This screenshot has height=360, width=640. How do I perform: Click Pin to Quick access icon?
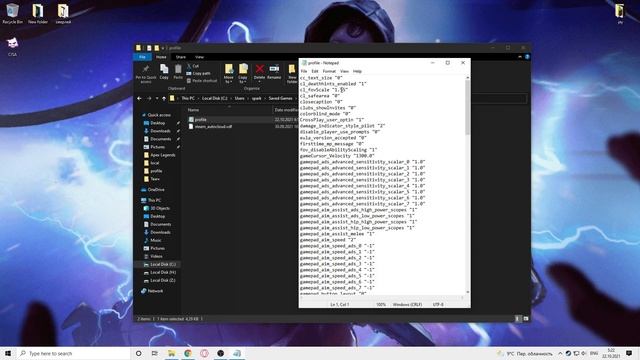point(146,73)
